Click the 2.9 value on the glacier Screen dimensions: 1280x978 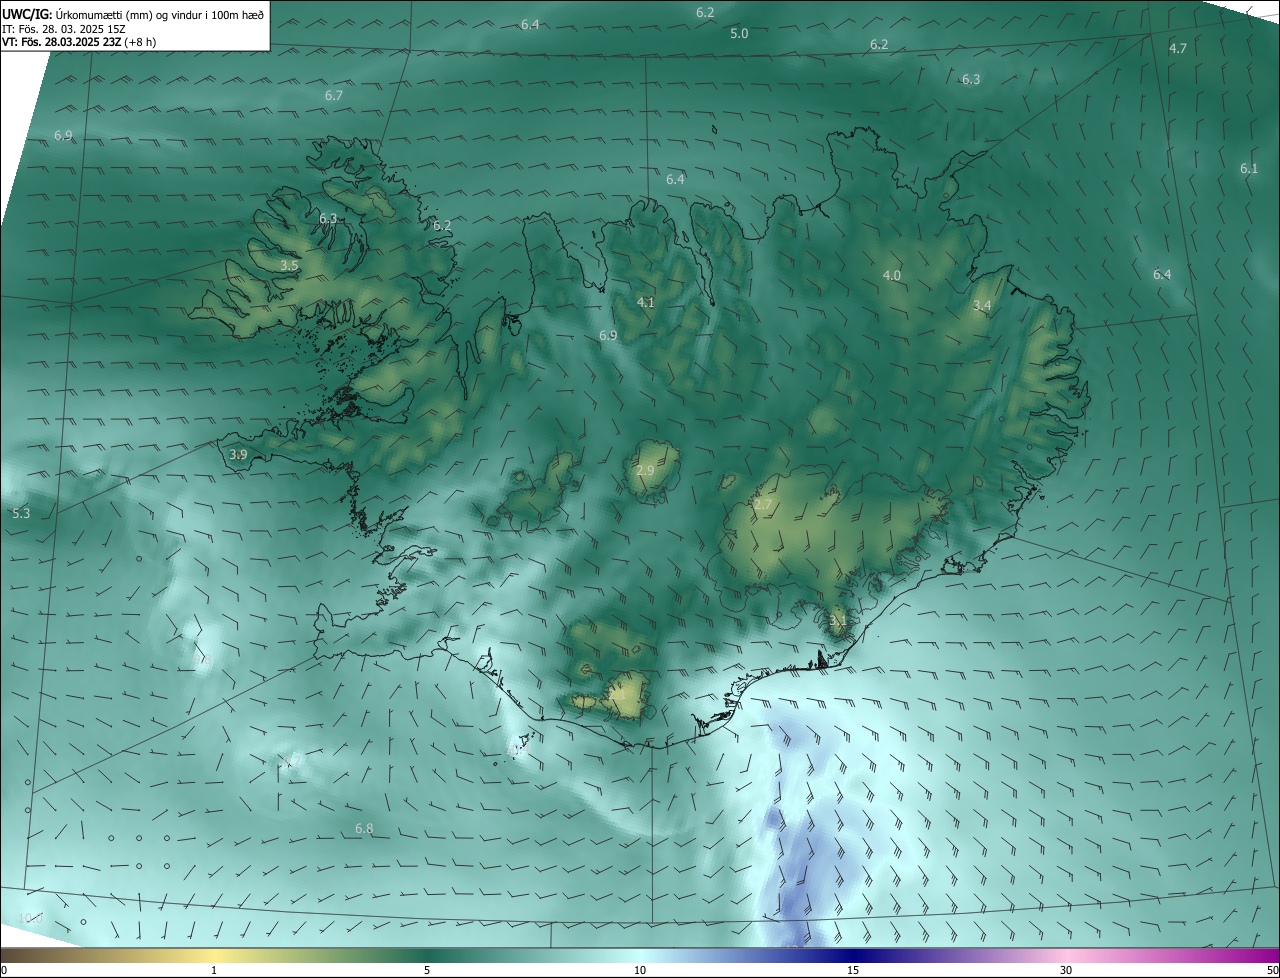pos(645,470)
